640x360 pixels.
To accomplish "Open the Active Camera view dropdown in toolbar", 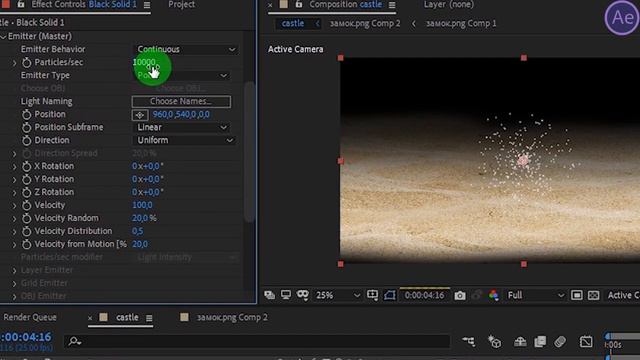I will point(623,295).
